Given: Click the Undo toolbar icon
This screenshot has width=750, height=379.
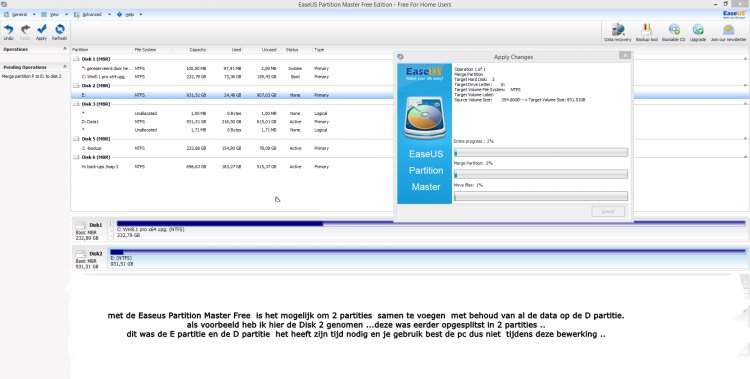Looking at the screenshot, I should pos(9,30).
